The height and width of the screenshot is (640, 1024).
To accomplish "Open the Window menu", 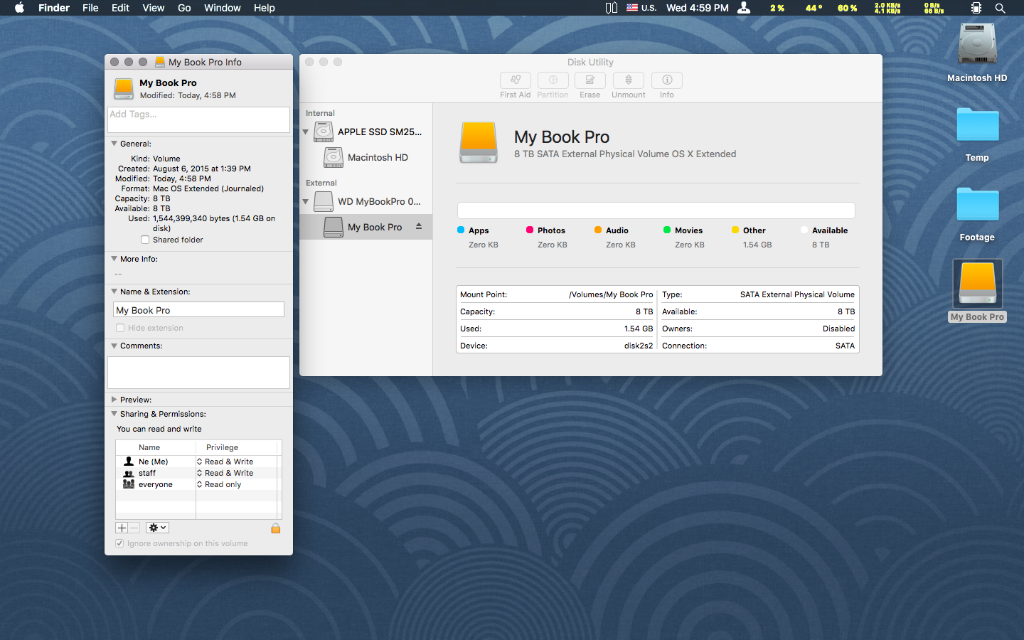I will [222, 8].
